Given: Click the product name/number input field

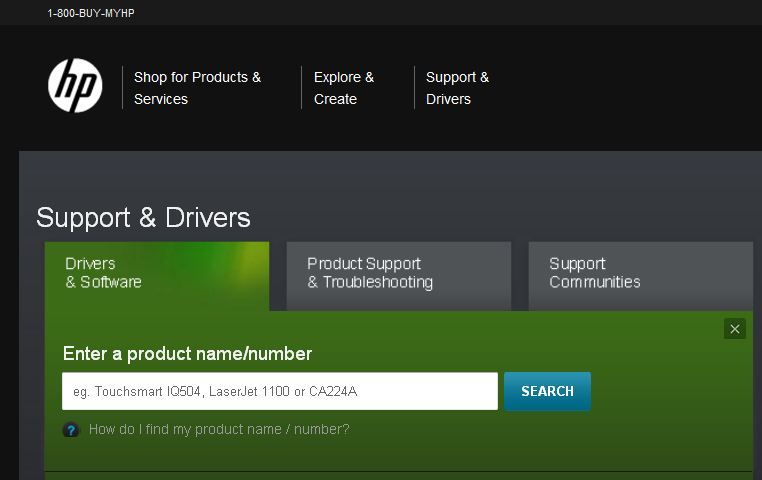Looking at the screenshot, I should 280,391.
